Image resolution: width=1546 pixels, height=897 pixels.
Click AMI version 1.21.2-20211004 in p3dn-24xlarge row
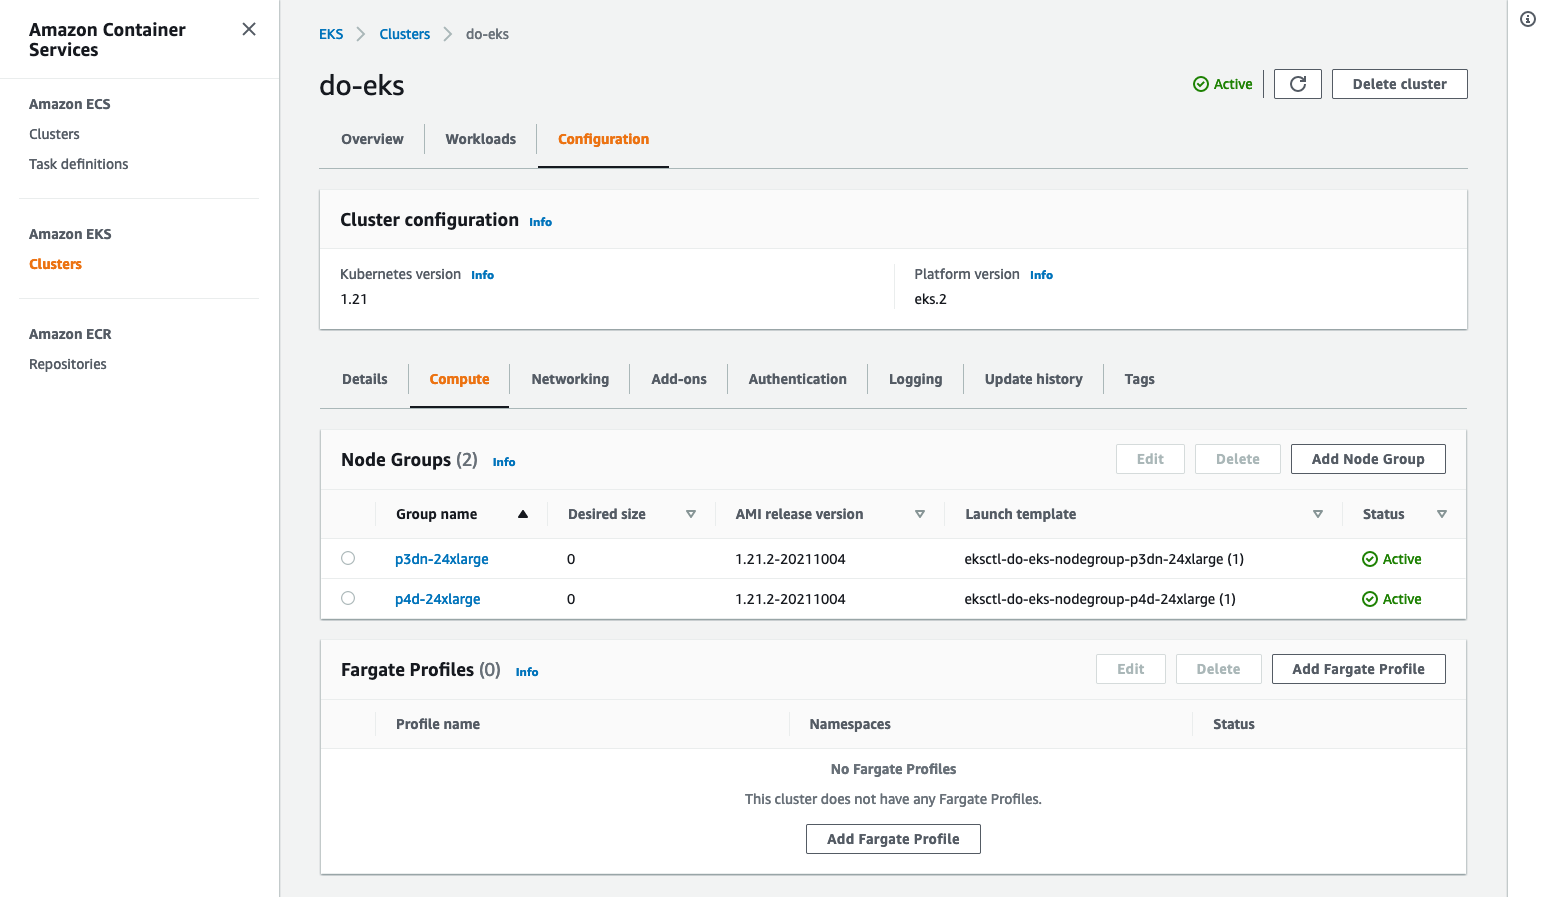pyautogui.click(x=790, y=559)
